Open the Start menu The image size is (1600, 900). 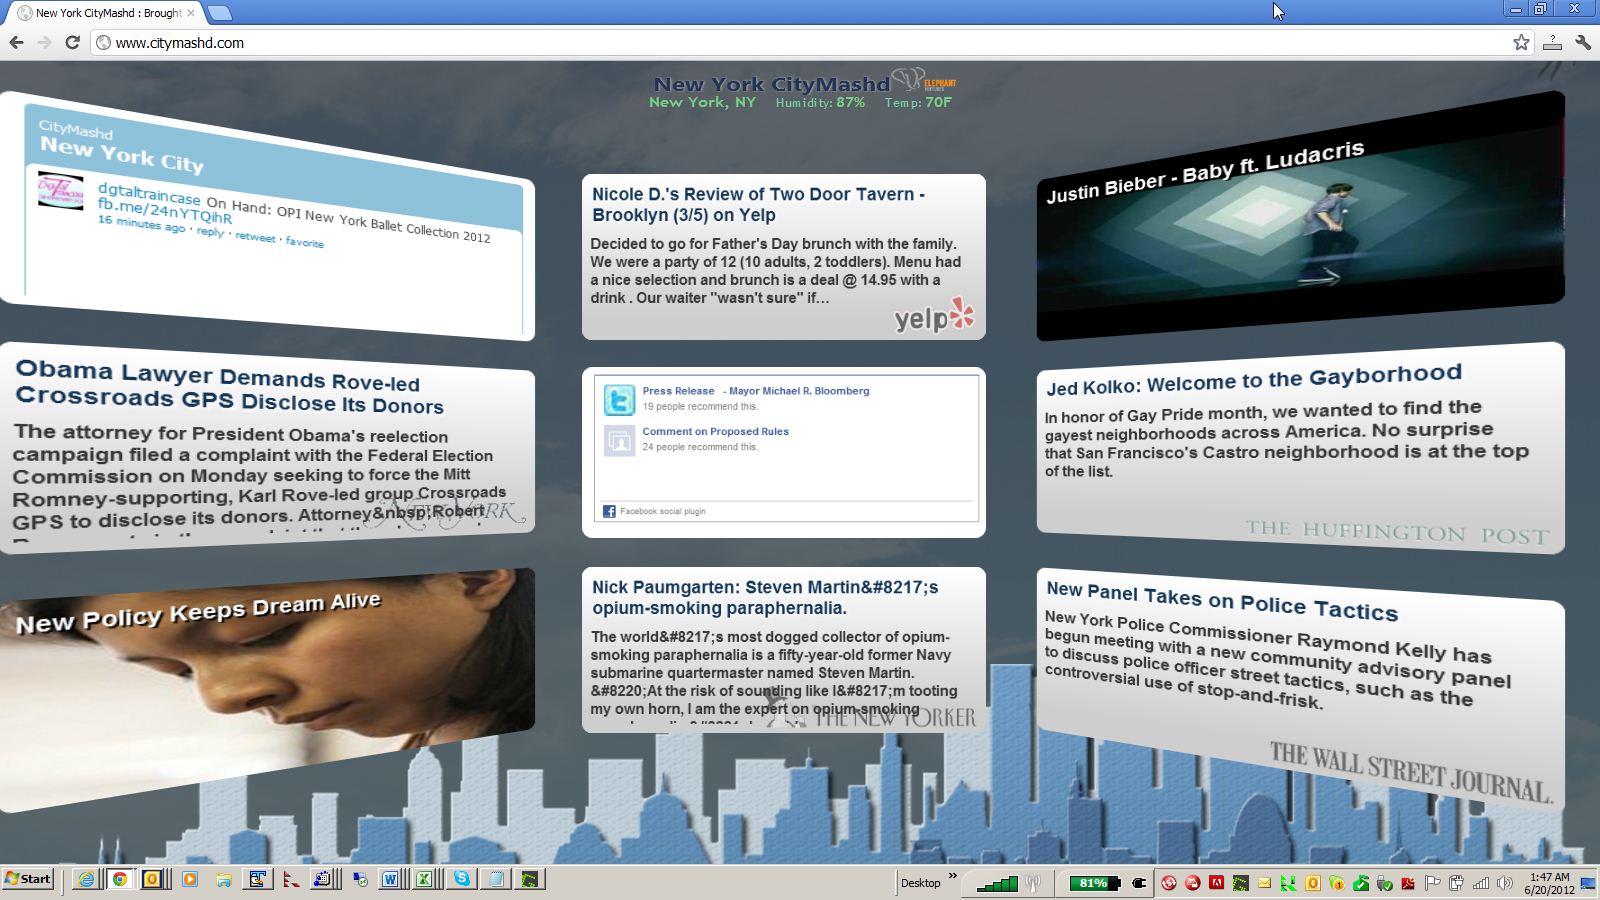pos(28,879)
